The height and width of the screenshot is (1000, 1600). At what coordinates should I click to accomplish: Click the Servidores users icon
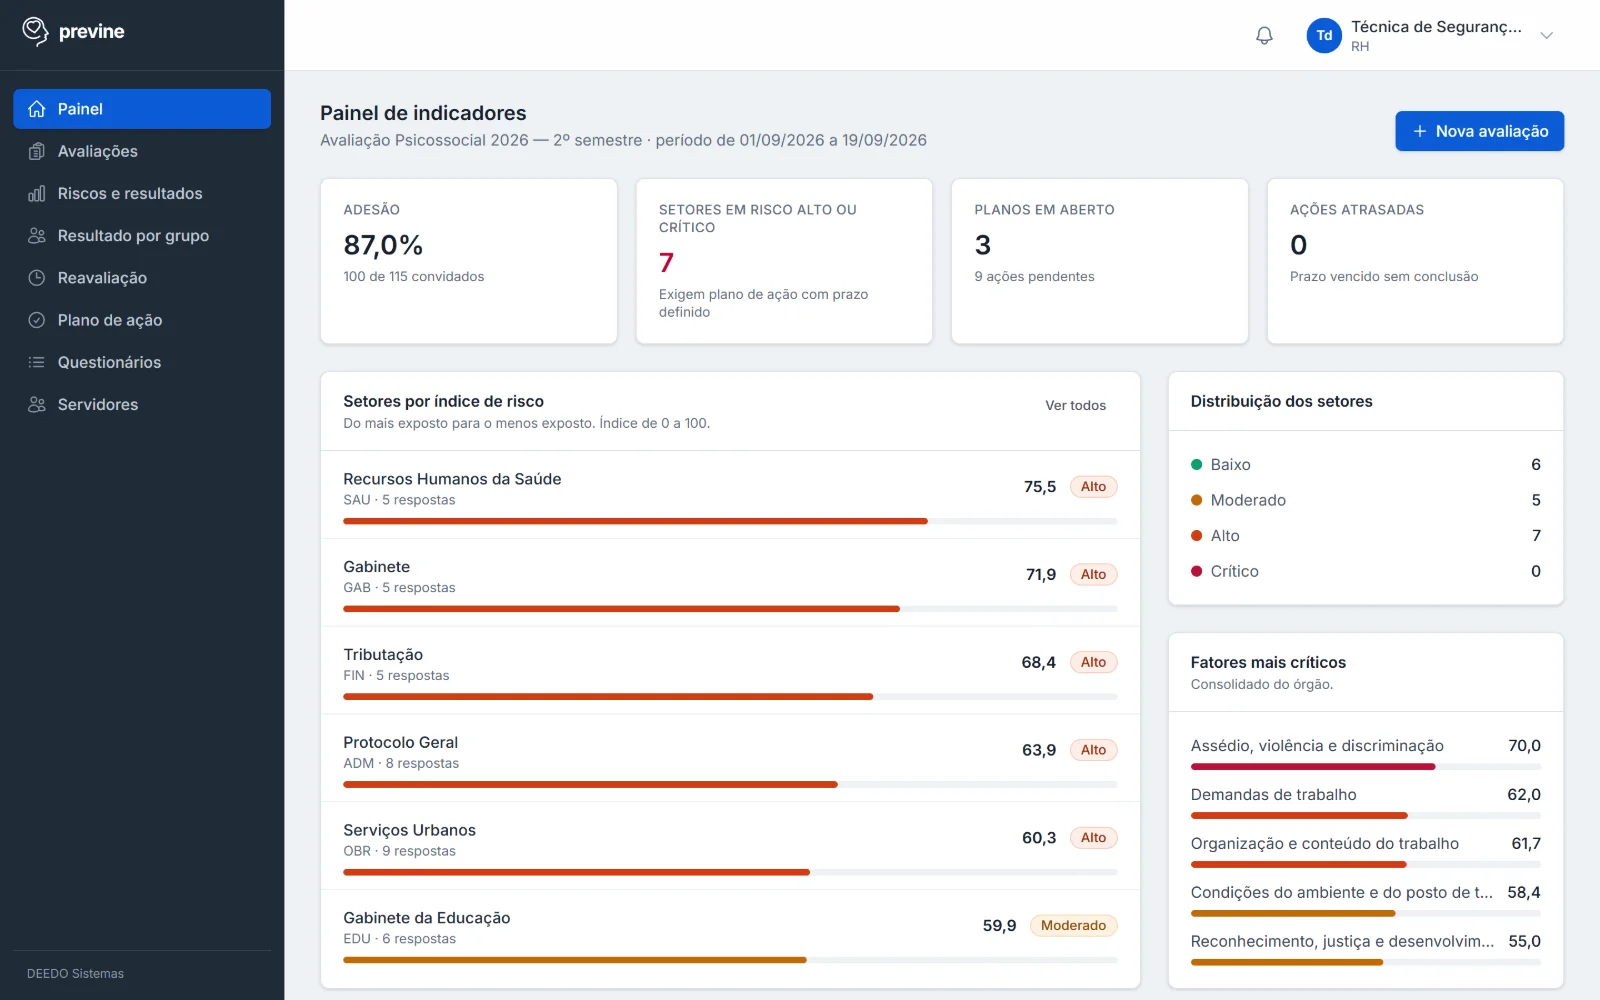pyautogui.click(x=37, y=404)
